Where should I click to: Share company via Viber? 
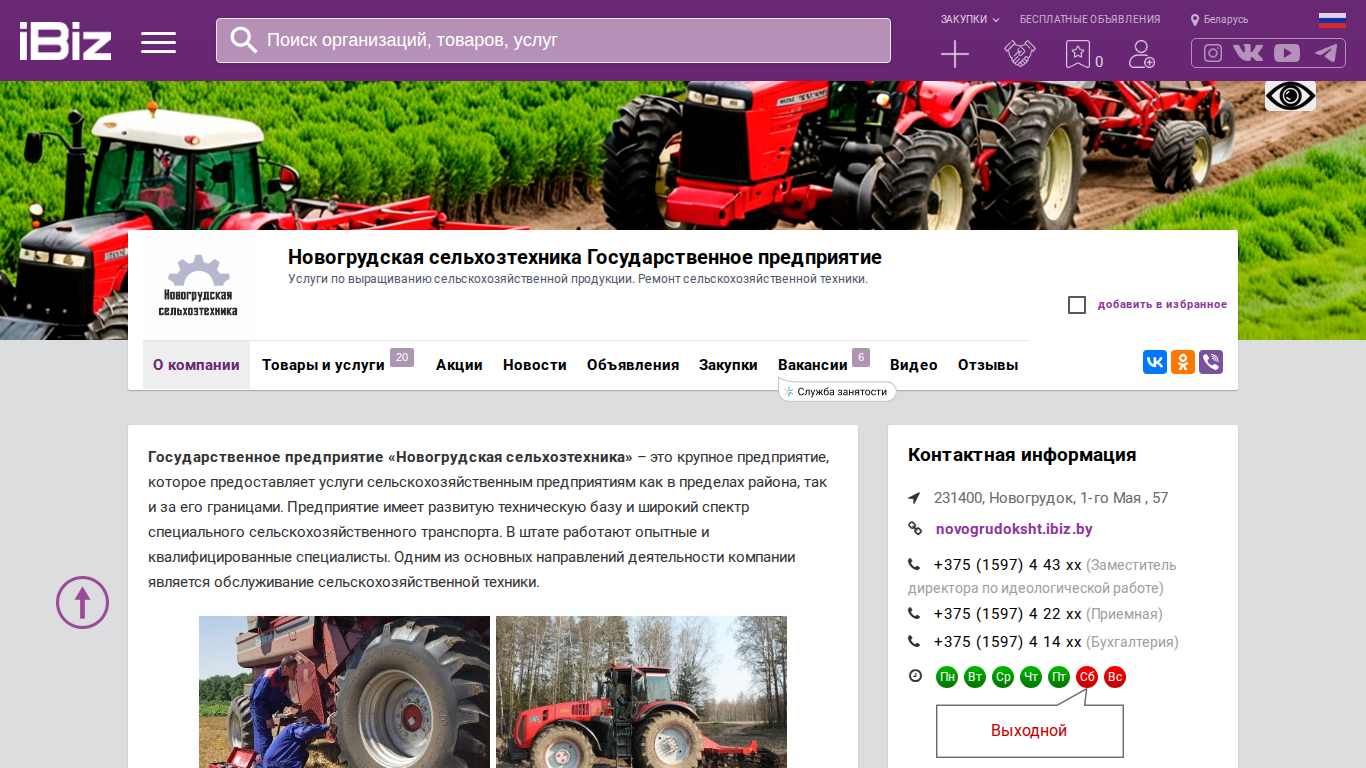(1211, 362)
